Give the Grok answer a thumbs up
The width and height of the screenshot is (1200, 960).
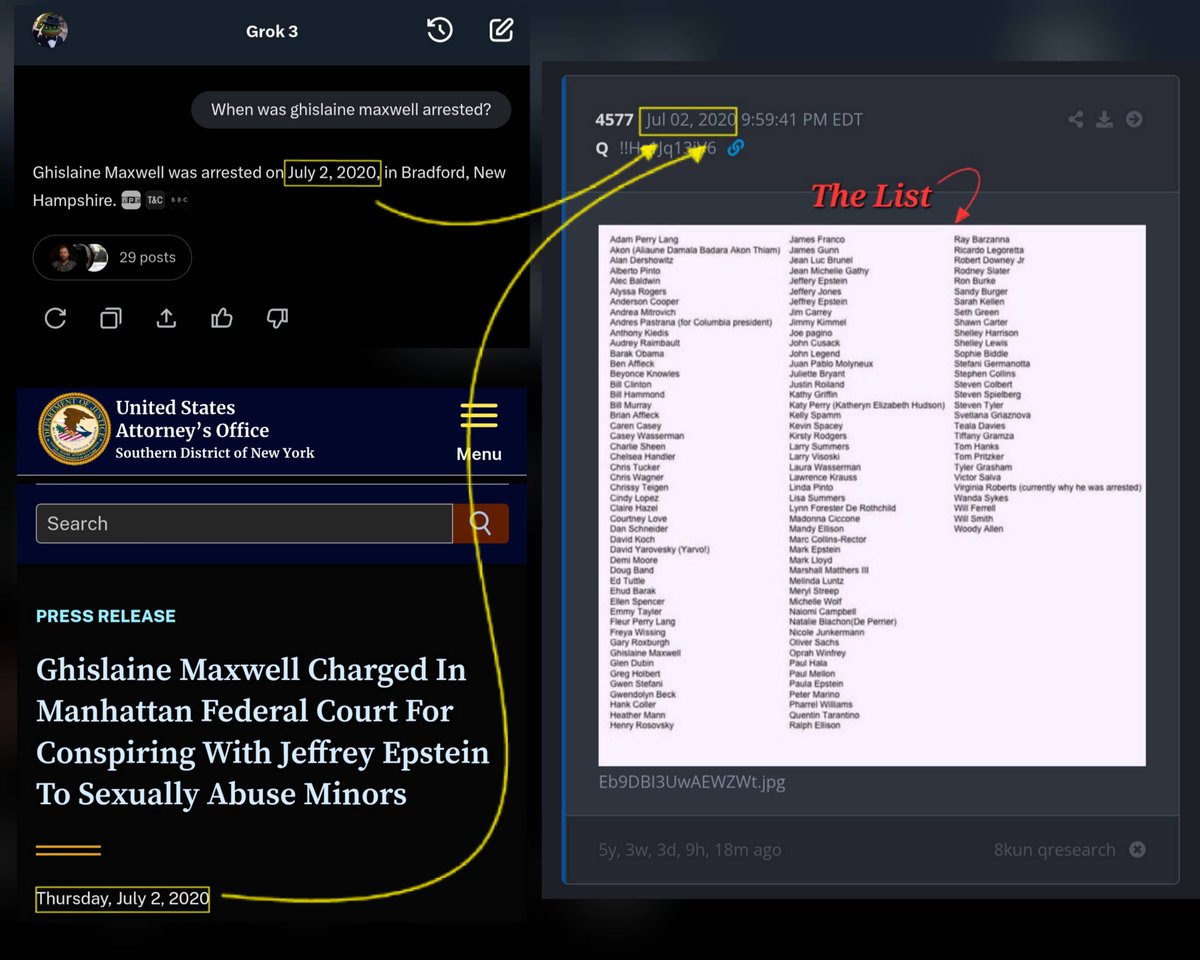coord(222,318)
